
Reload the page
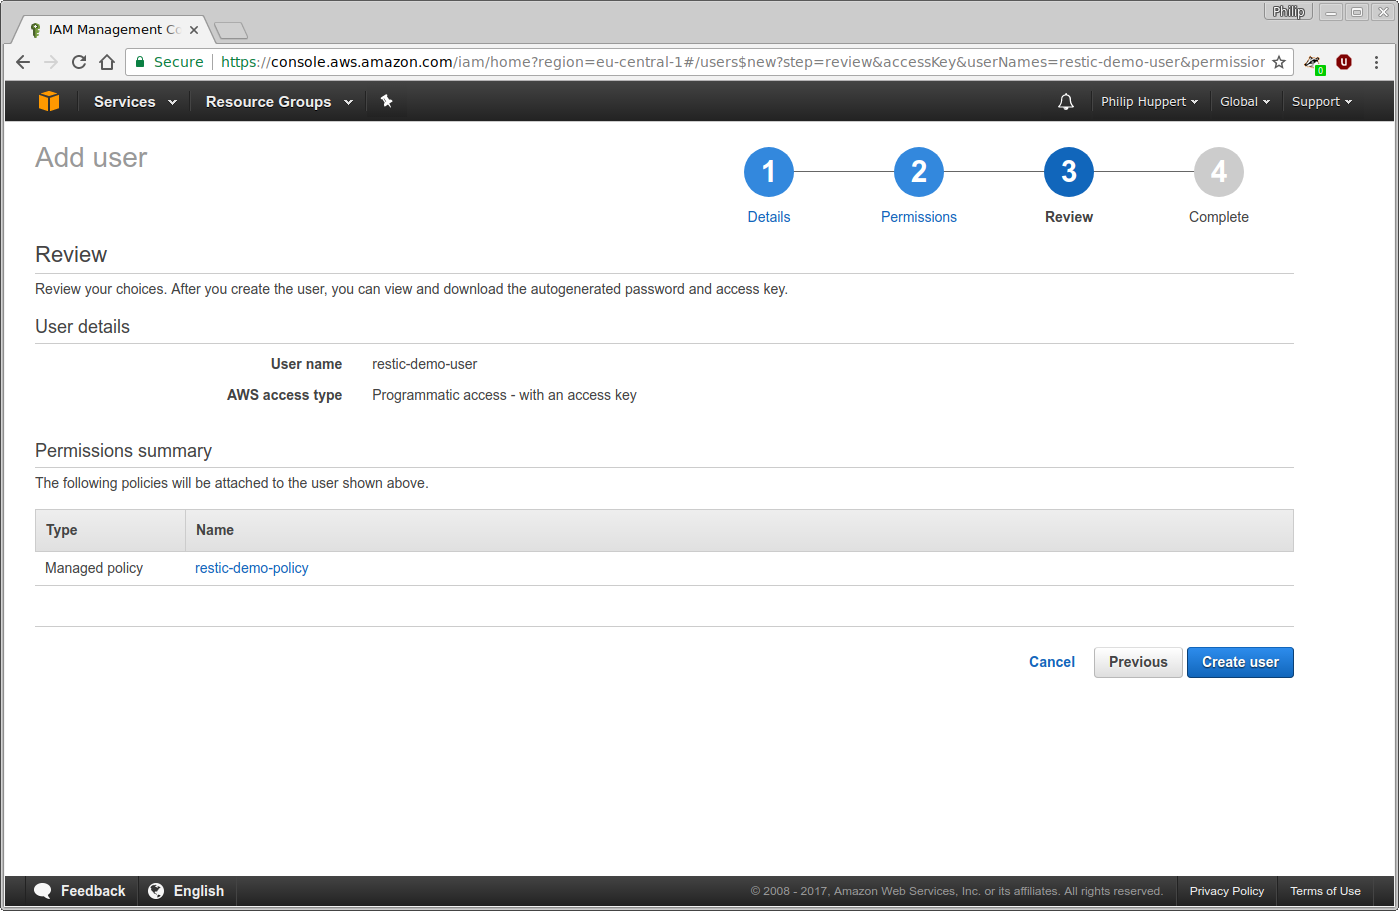pos(79,62)
